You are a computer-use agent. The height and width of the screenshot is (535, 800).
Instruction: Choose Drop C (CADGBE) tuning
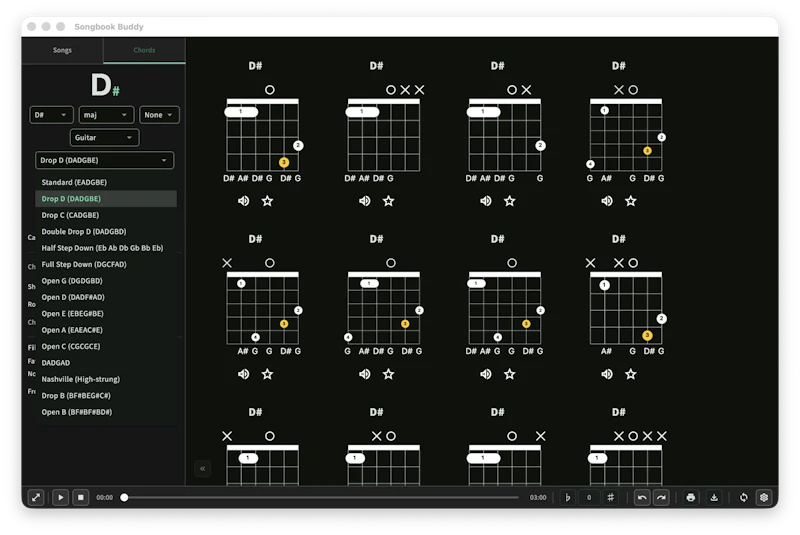coord(106,215)
